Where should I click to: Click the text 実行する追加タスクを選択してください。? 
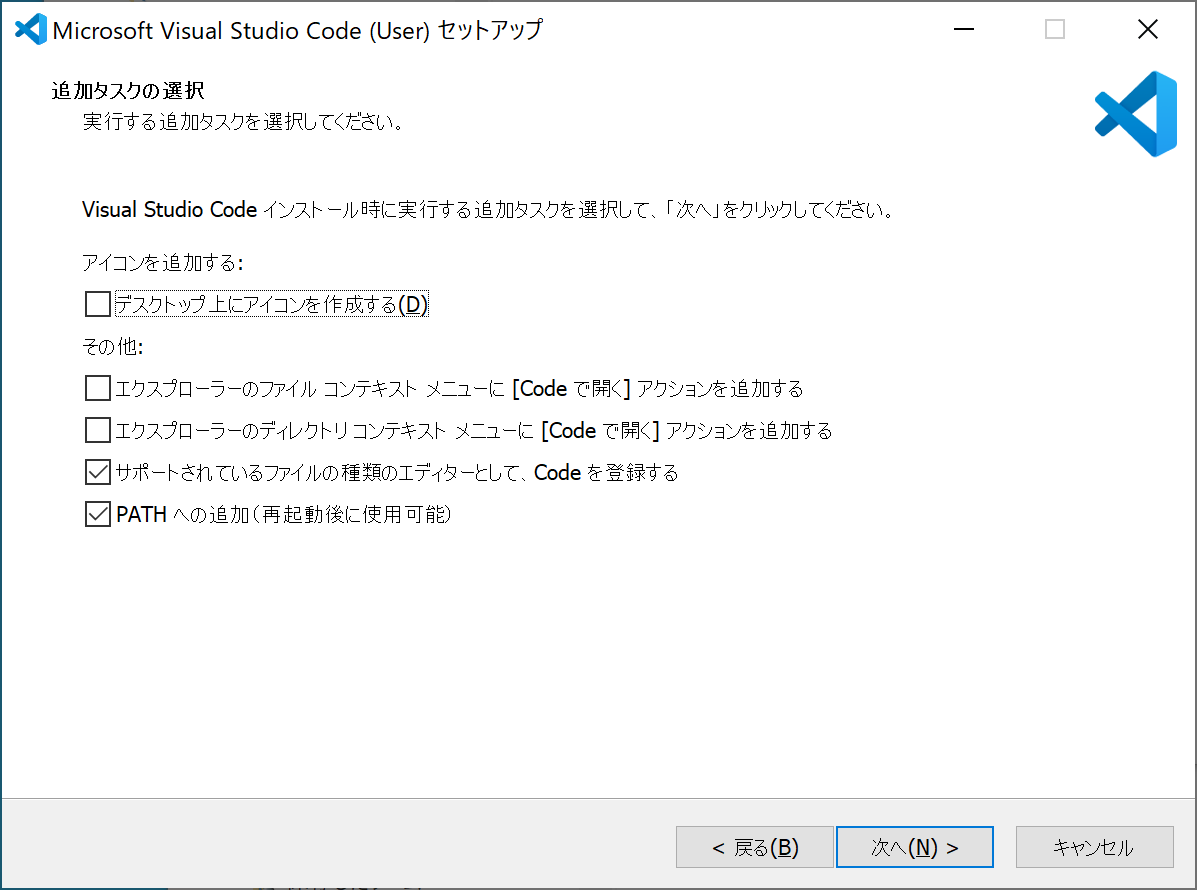(x=243, y=121)
